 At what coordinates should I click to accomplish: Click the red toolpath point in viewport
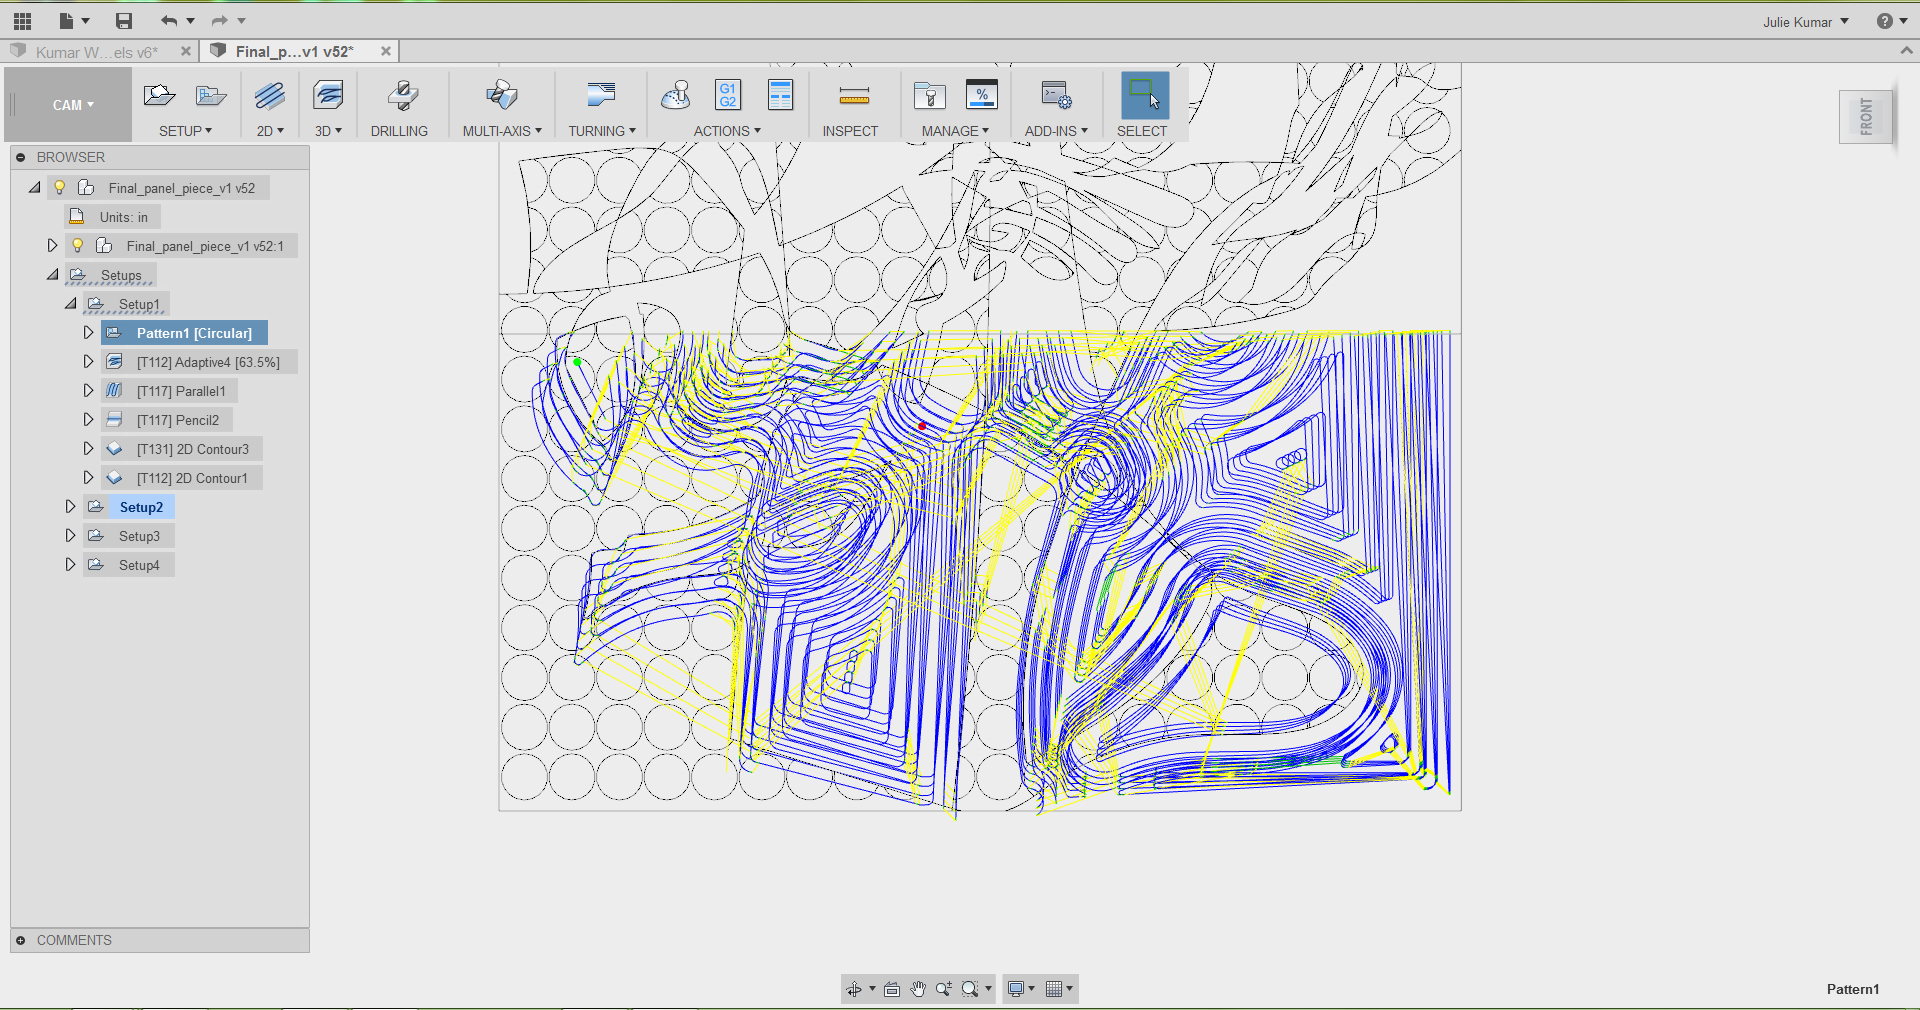click(x=922, y=426)
